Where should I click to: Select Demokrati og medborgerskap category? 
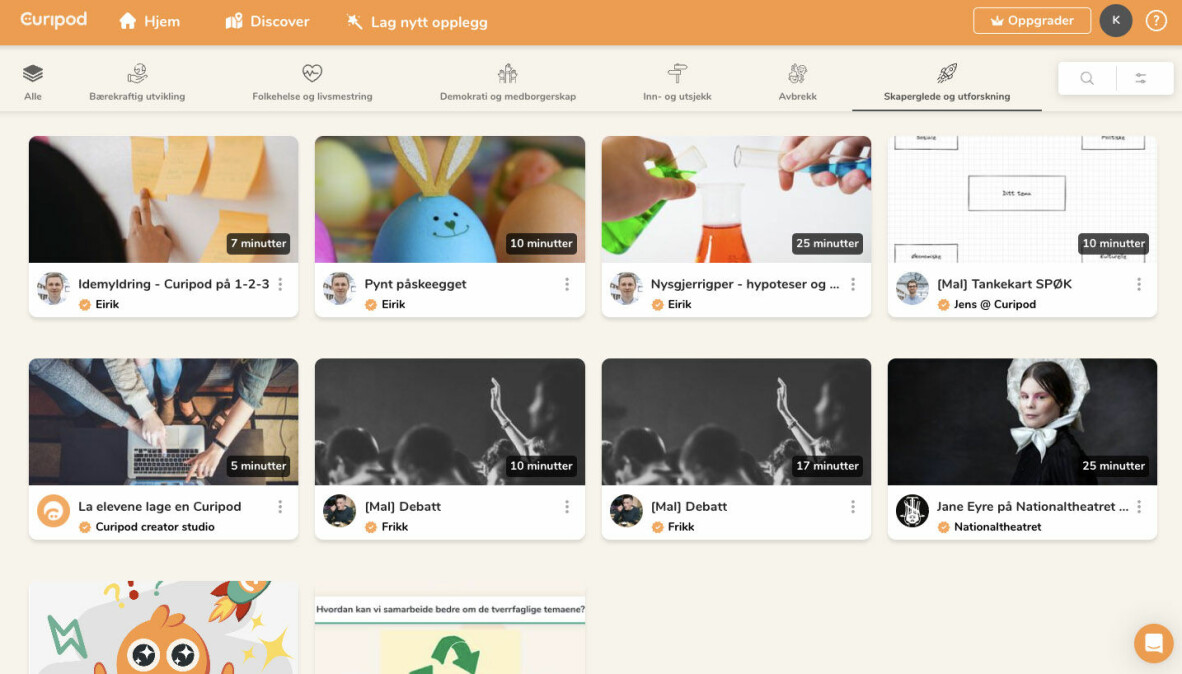508,82
